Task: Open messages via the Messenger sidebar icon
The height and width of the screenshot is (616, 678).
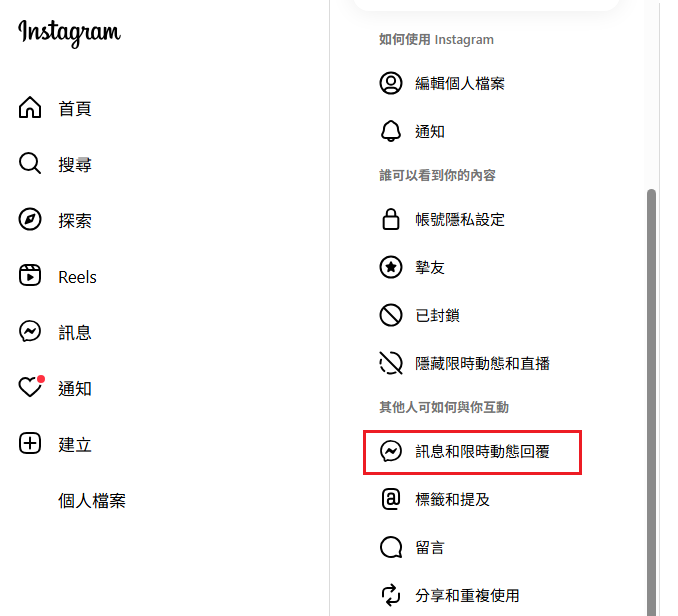Action: [x=30, y=332]
